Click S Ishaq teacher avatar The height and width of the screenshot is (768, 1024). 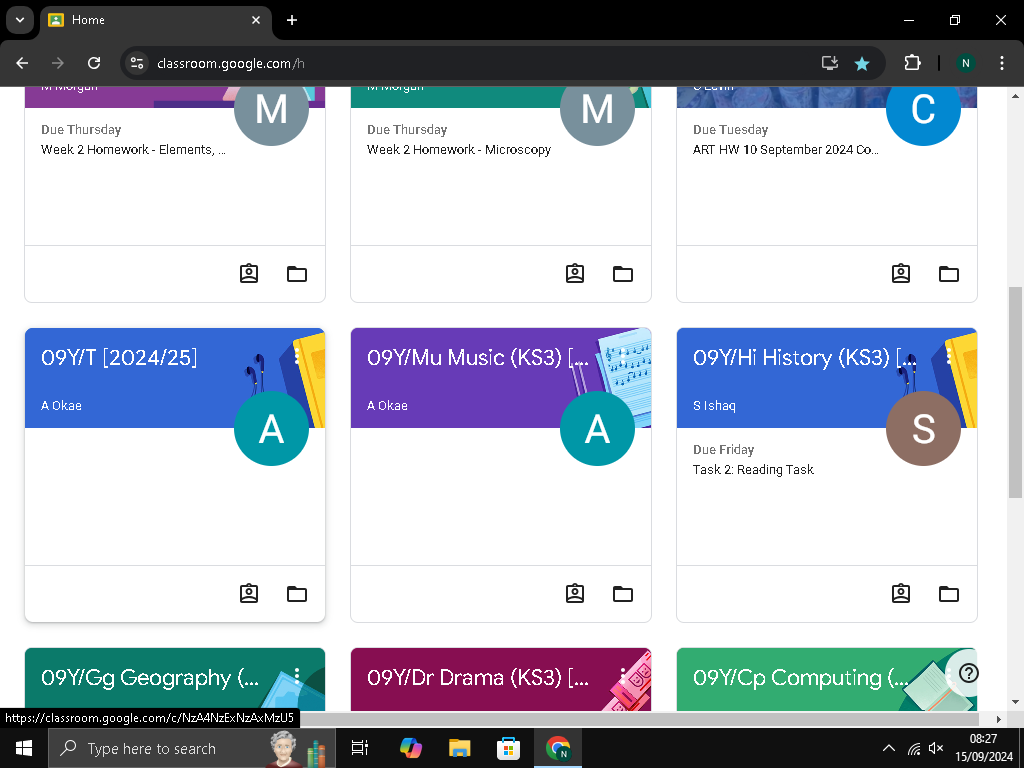coord(923,428)
